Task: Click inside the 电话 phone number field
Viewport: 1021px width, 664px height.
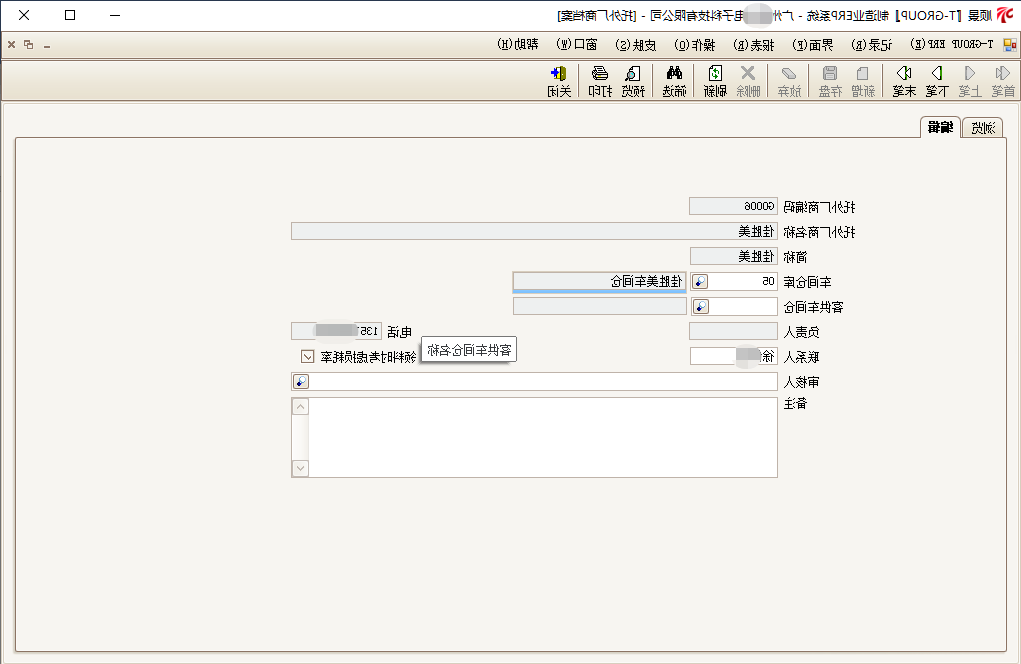Action: 335,331
